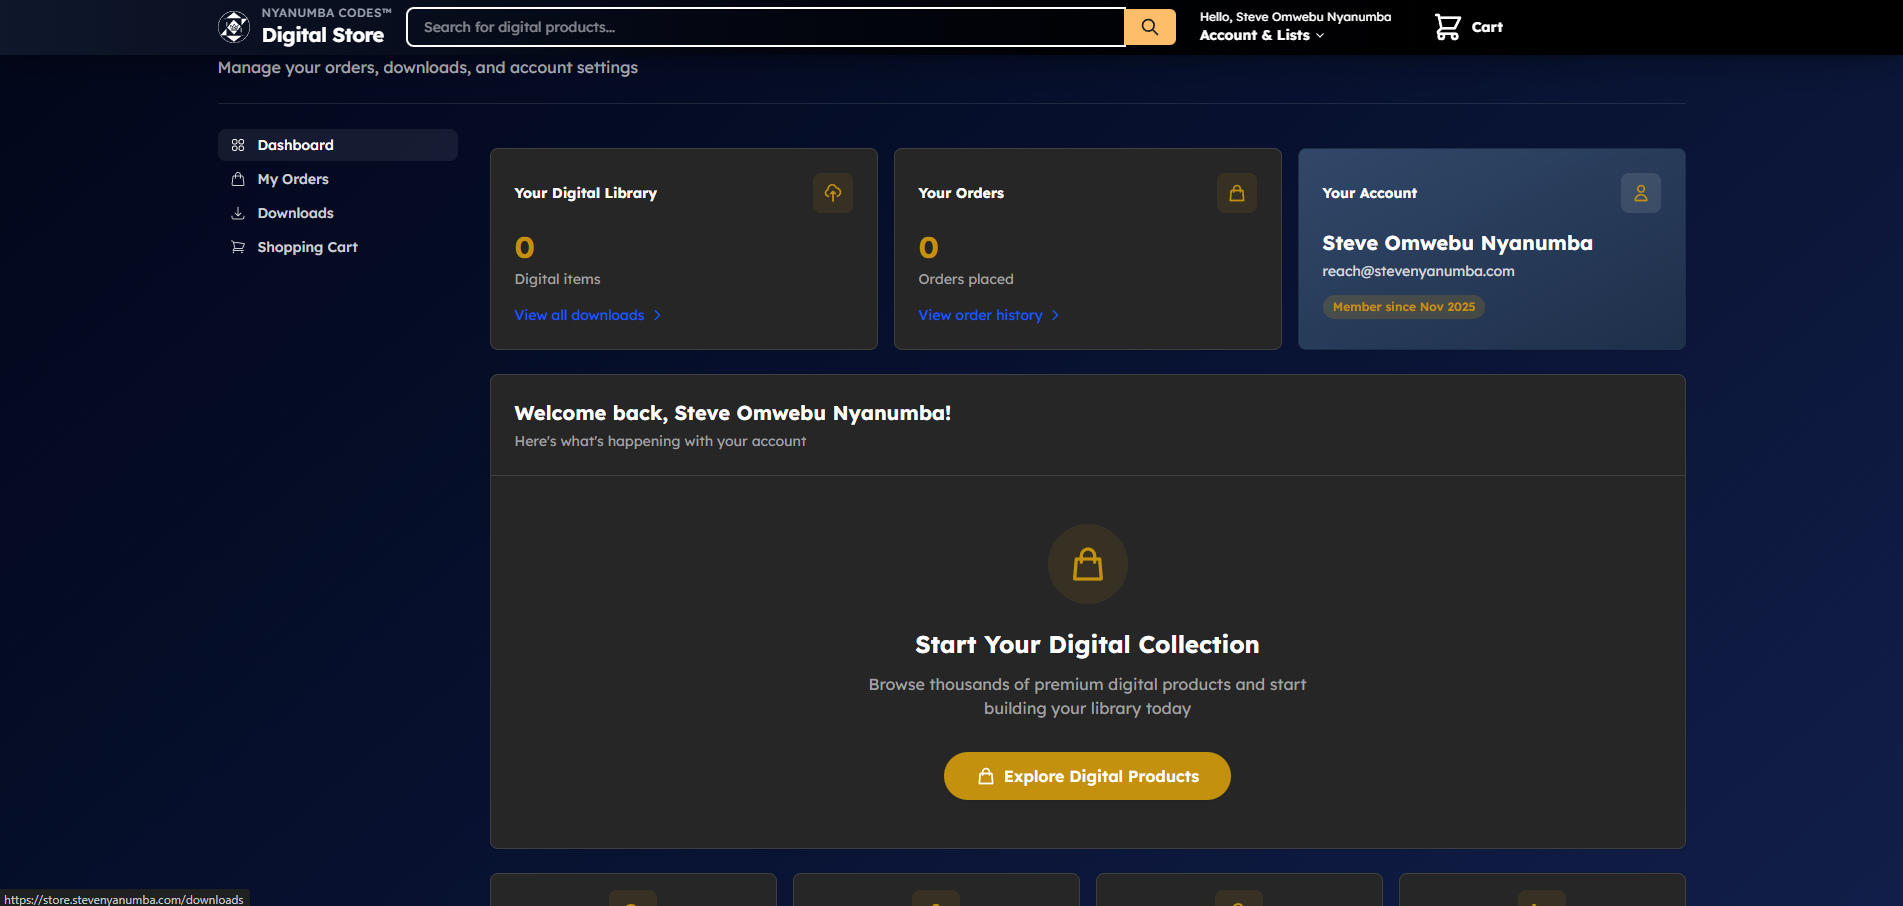Click the Downloads arrow icon in sidebar

(x=238, y=213)
